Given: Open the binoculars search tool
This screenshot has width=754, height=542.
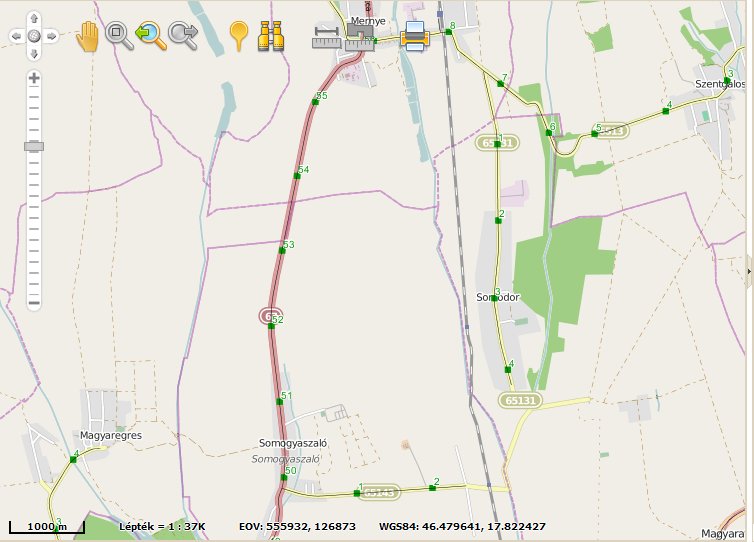Looking at the screenshot, I should [272, 36].
